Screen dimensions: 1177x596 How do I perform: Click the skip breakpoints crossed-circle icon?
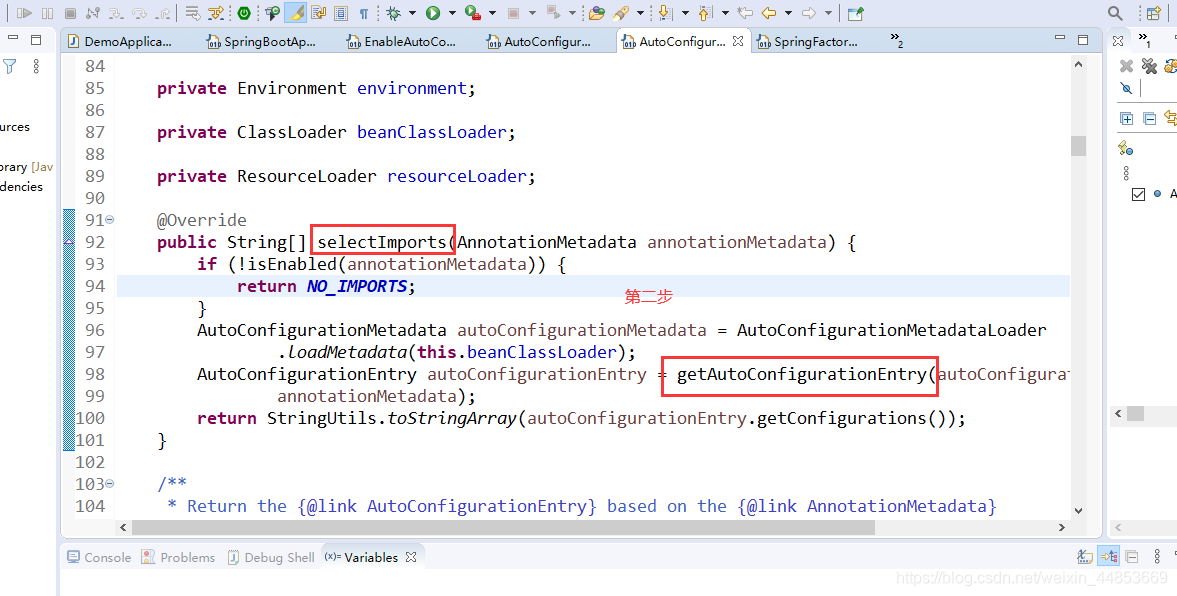tap(1126, 88)
